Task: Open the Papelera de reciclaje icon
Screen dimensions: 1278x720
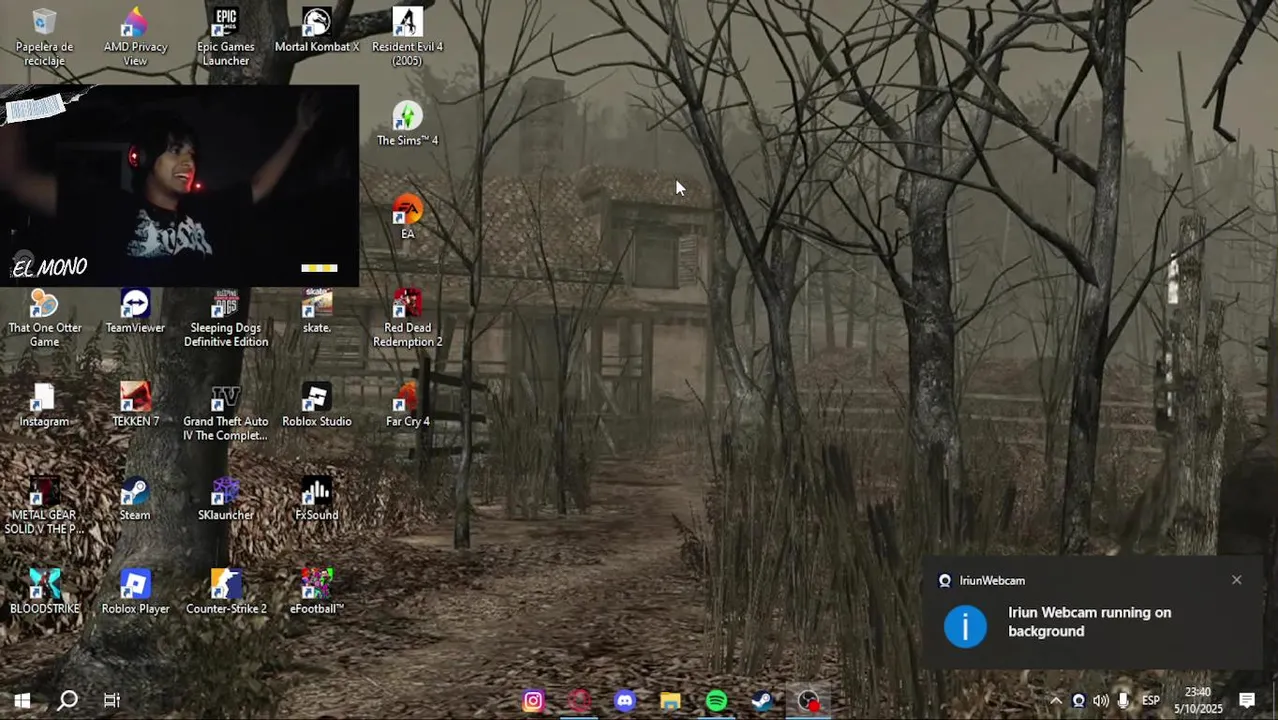Action: coord(44,38)
